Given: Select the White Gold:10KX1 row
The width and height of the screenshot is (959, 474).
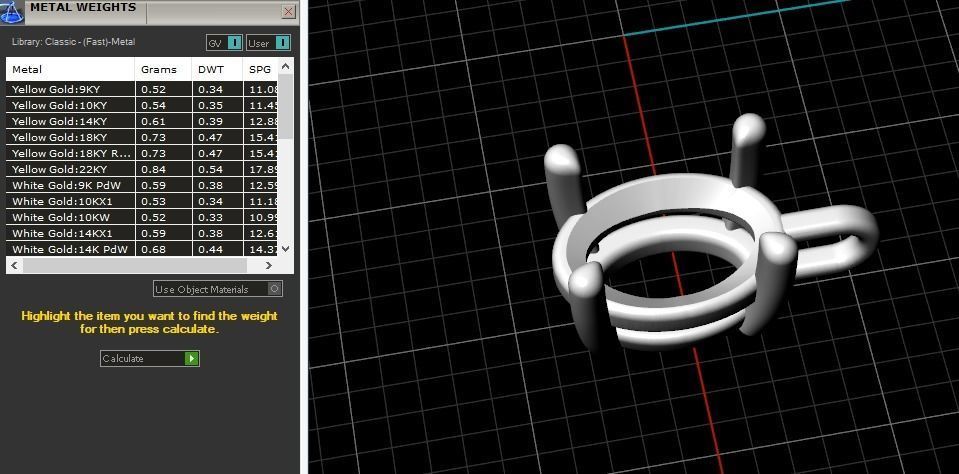Looking at the screenshot, I should pyautogui.click(x=142, y=201).
